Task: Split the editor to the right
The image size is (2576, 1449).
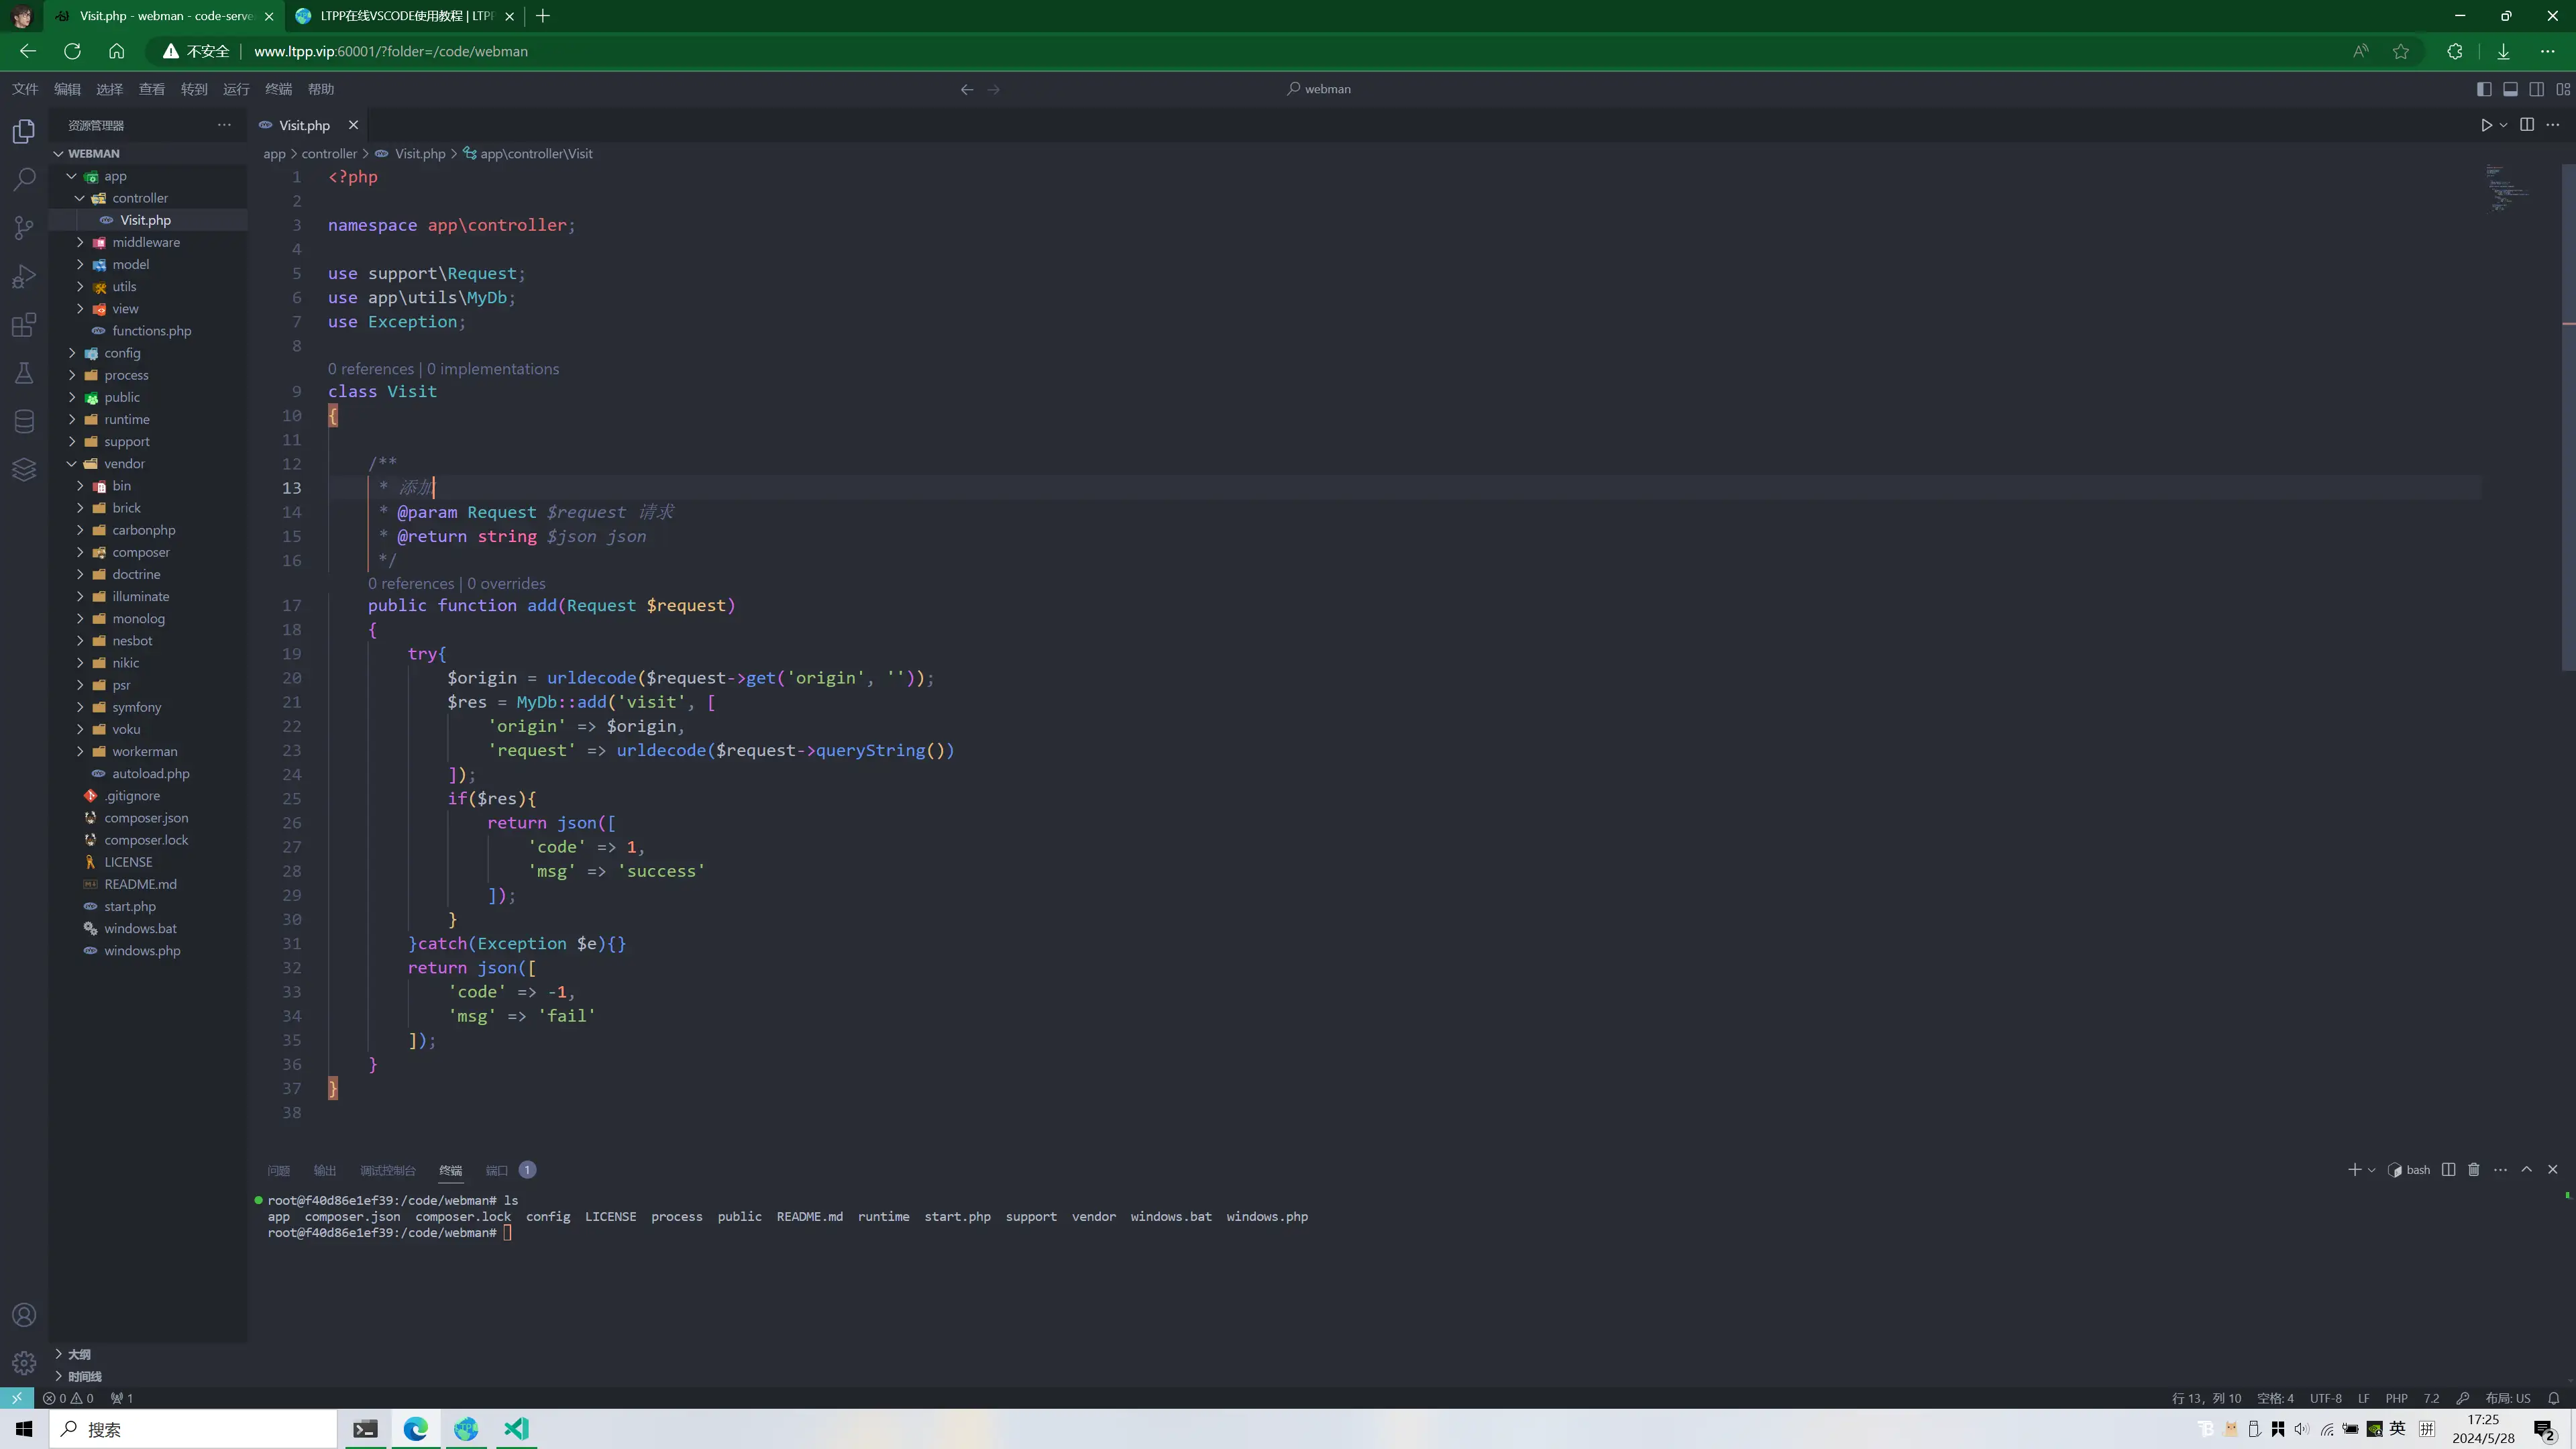Action: (2527, 125)
